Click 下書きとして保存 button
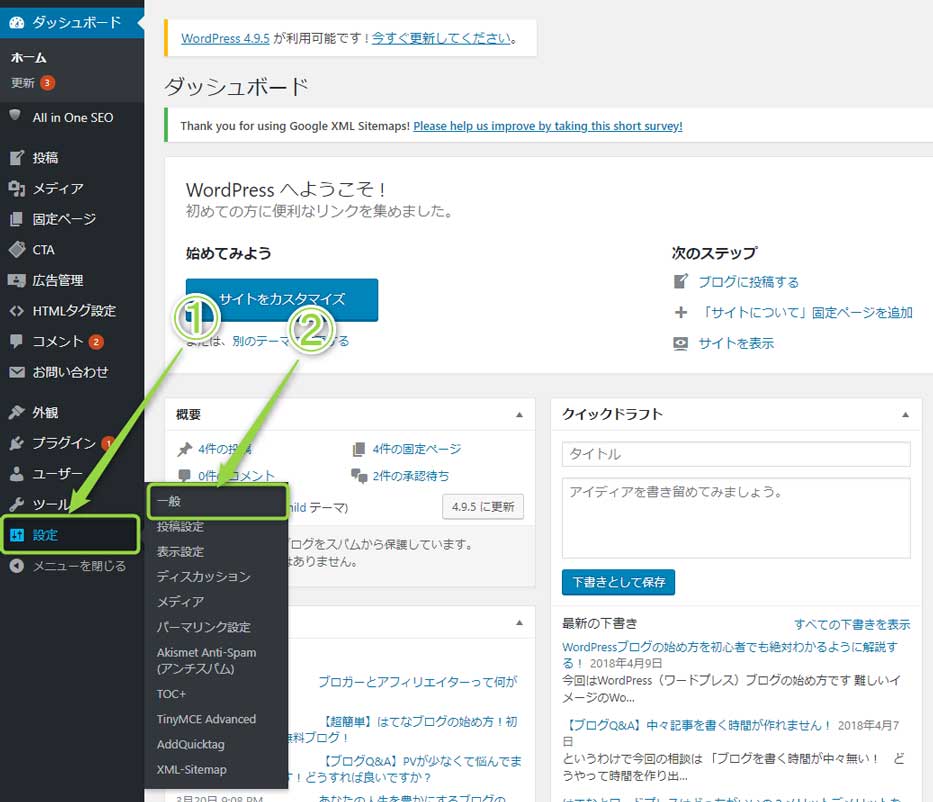The image size is (933, 802). pos(618,582)
